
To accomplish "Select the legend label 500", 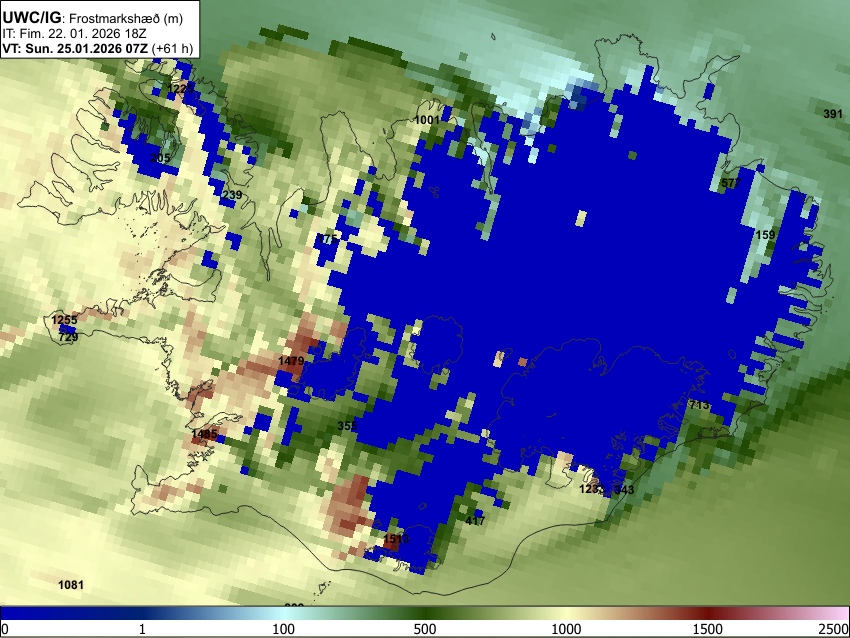I will 424,629.
